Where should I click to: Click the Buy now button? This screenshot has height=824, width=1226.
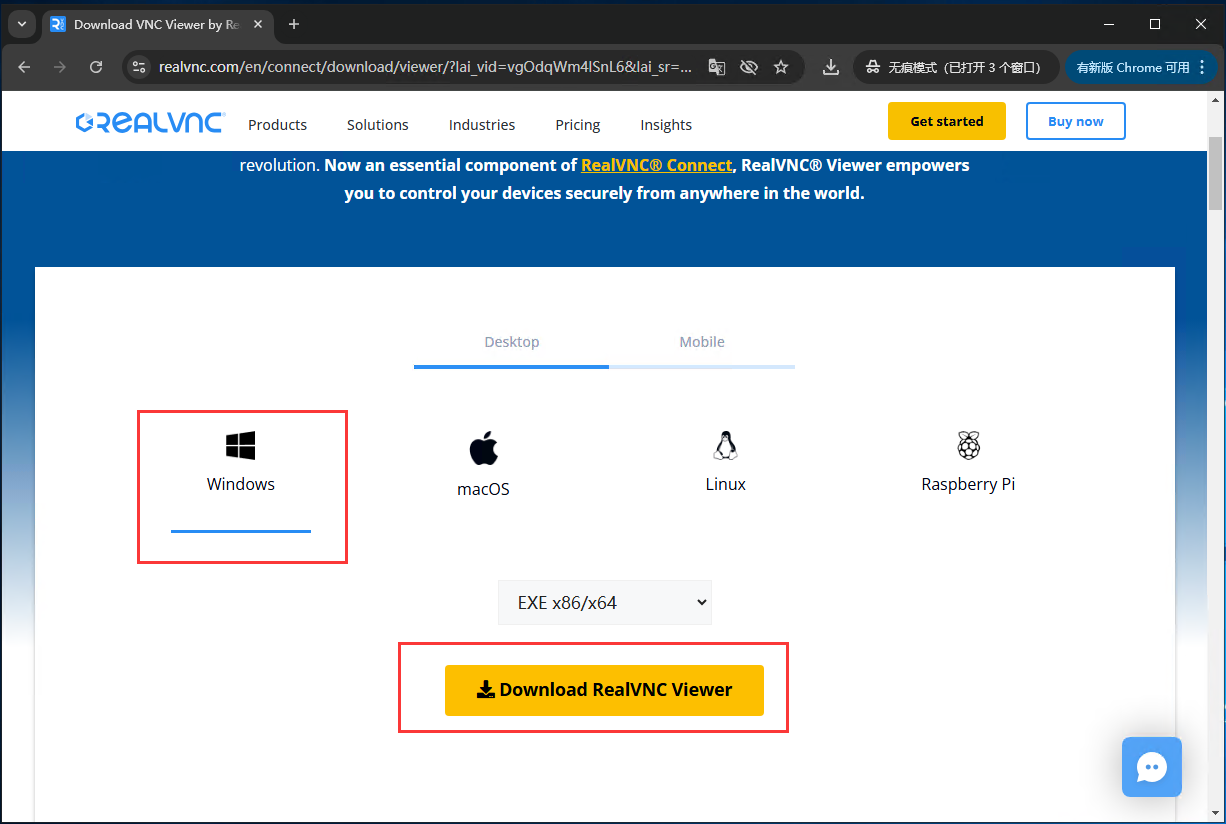(x=1076, y=121)
